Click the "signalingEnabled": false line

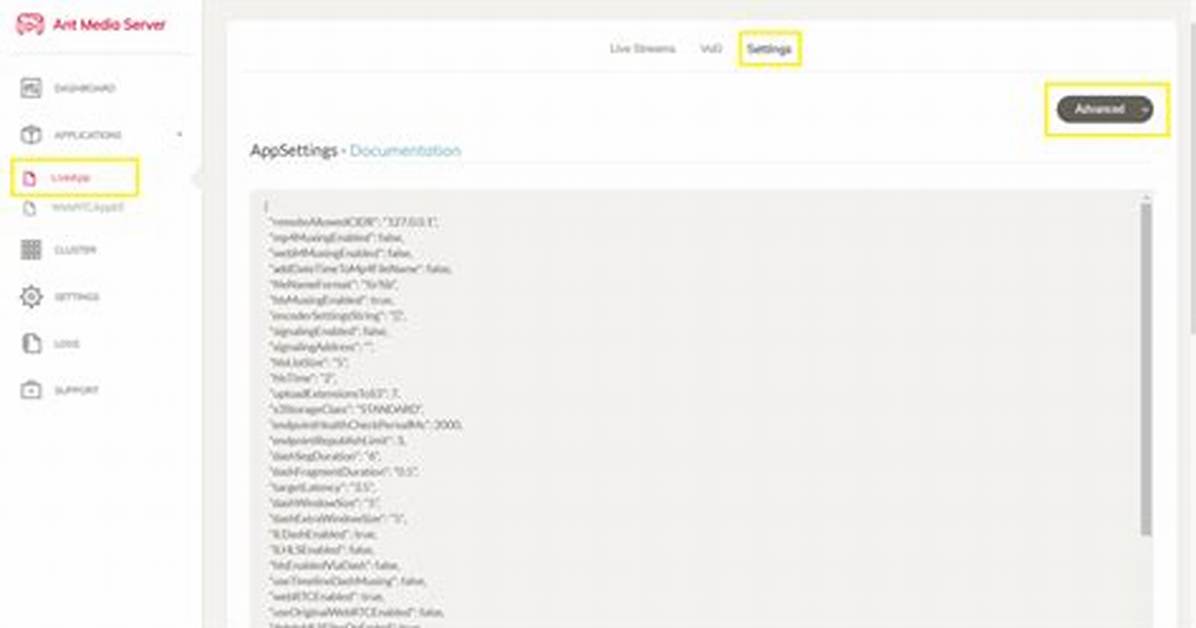(329, 331)
